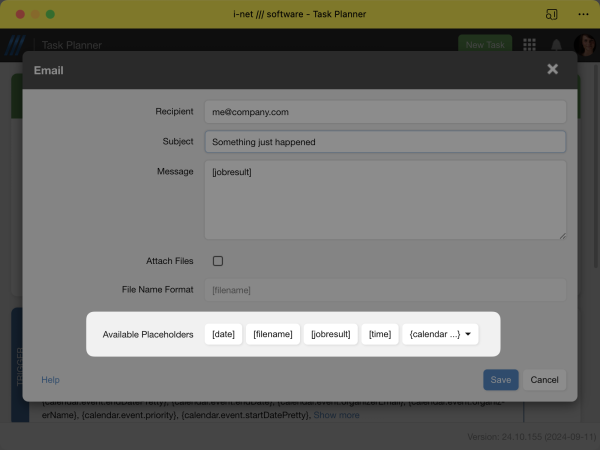Focus the Subject text field

pos(385,142)
